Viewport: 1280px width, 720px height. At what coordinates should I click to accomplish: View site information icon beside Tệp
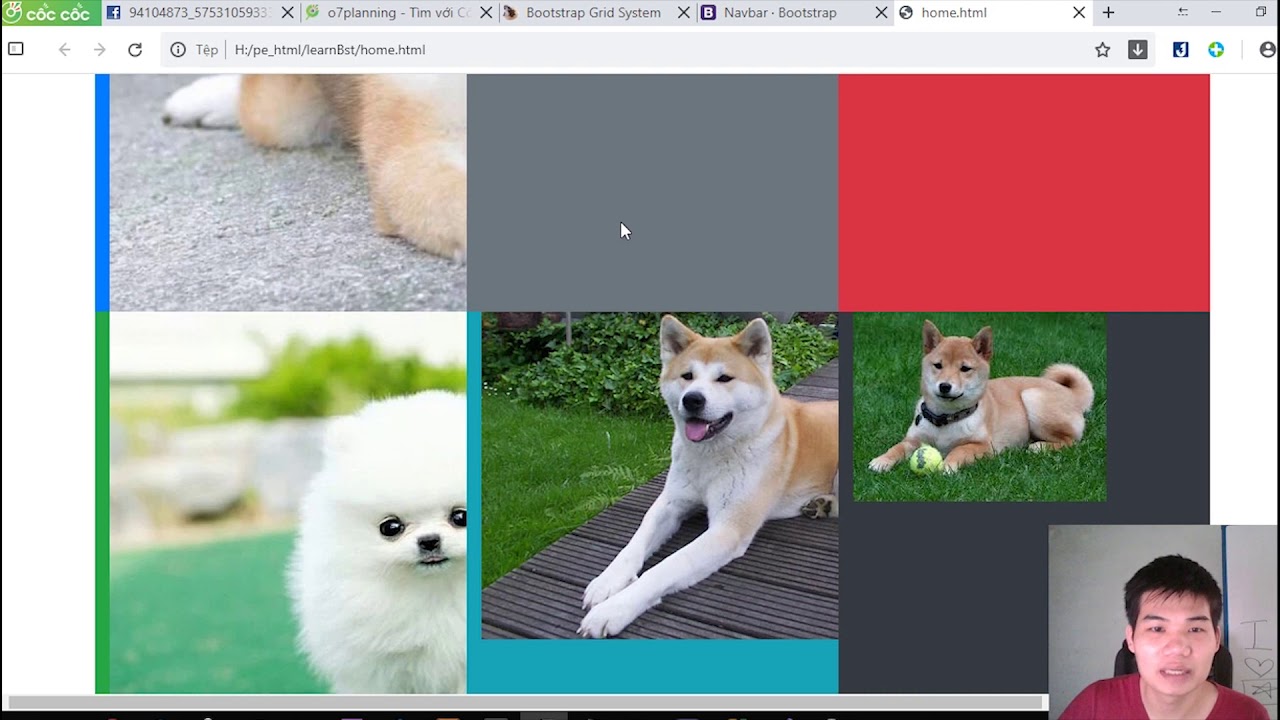pyautogui.click(x=178, y=50)
